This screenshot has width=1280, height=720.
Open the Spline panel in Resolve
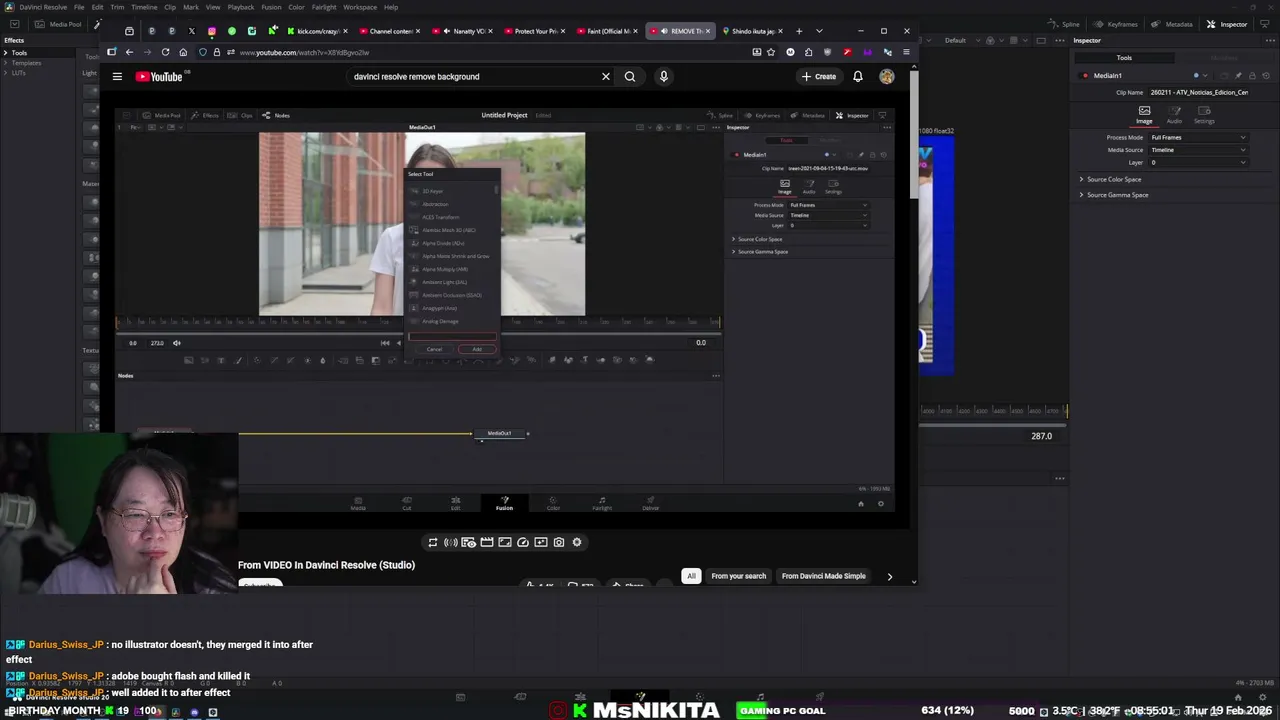point(1065,24)
